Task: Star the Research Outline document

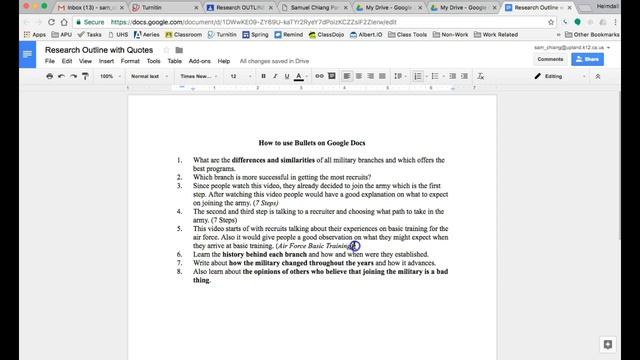Action: [166, 50]
